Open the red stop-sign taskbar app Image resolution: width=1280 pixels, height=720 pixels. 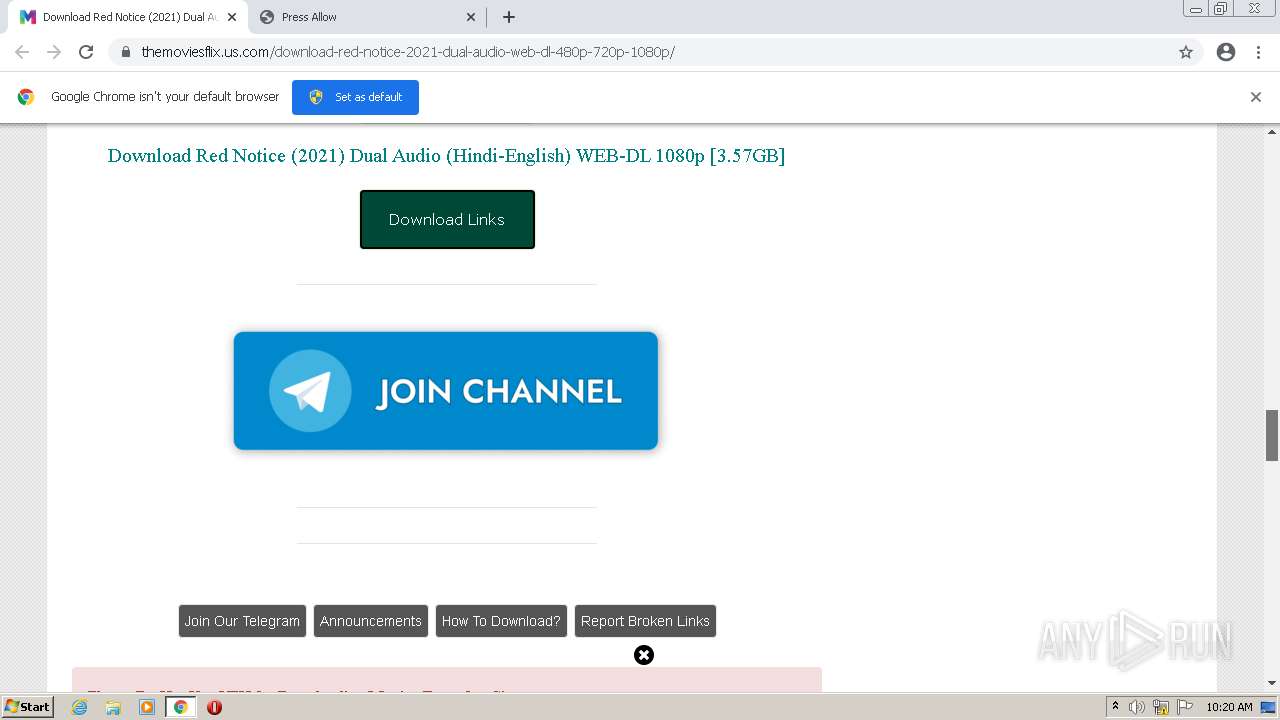pyautogui.click(x=214, y=707)
